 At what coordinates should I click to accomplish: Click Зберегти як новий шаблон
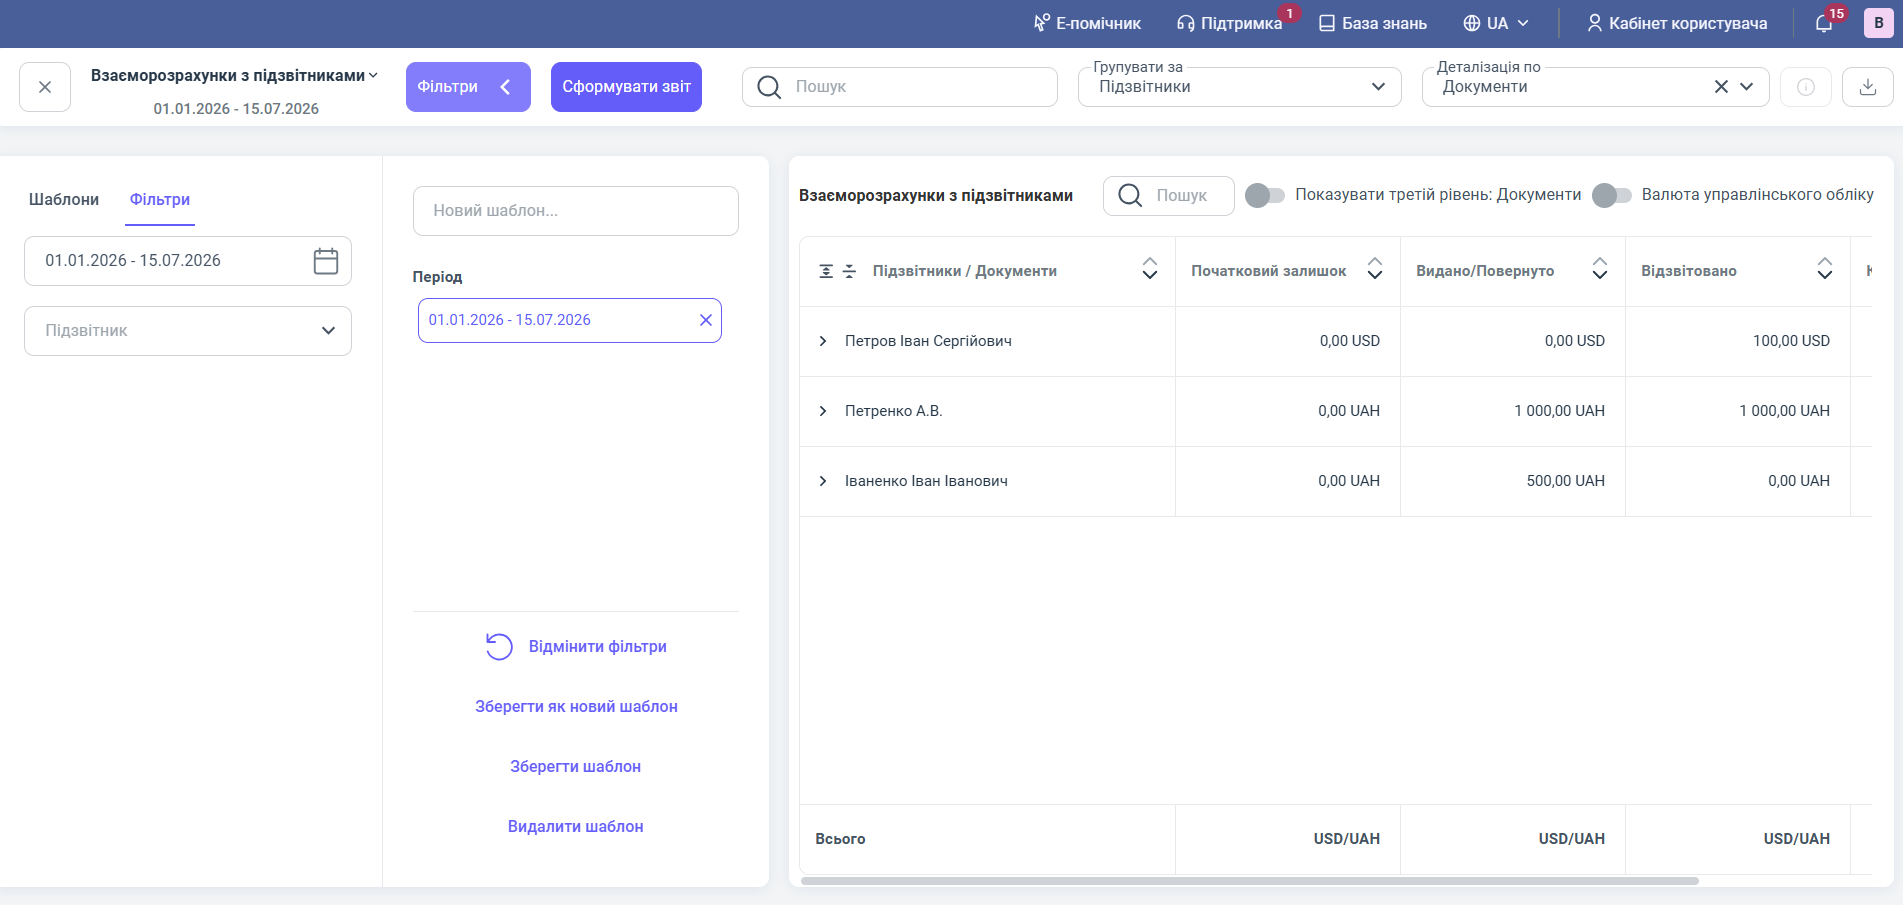(x=576, y=707)
